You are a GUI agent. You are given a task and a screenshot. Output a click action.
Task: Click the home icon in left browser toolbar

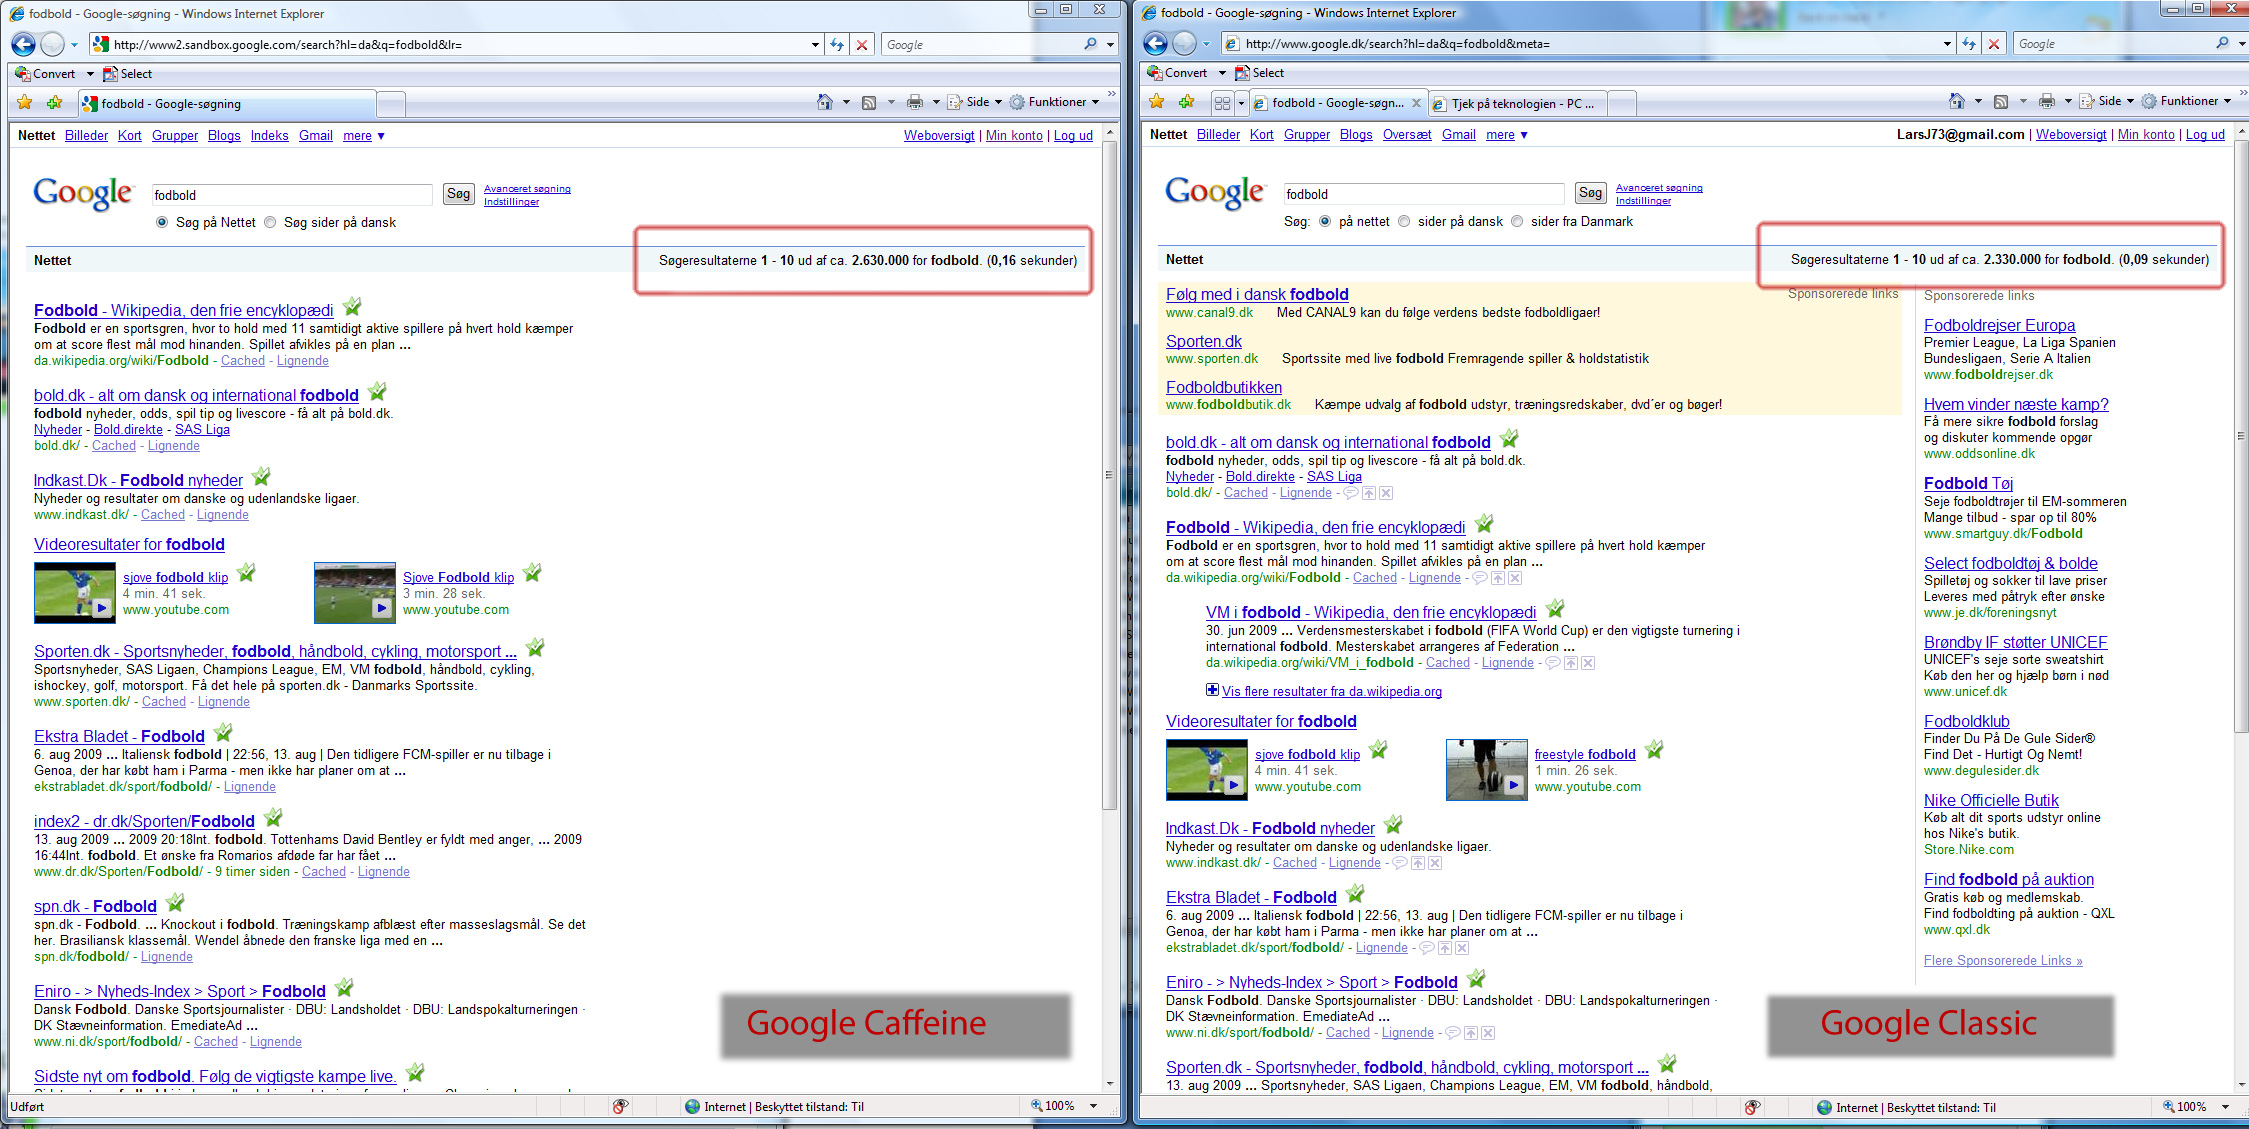(824, 102)
